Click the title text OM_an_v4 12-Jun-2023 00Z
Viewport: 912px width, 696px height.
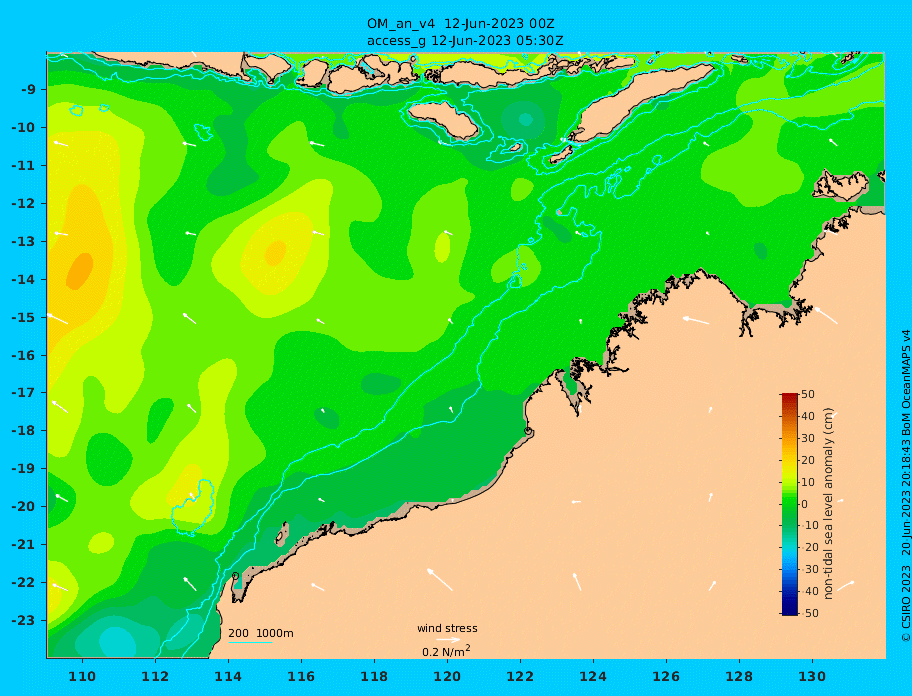(x=461, y=24)
